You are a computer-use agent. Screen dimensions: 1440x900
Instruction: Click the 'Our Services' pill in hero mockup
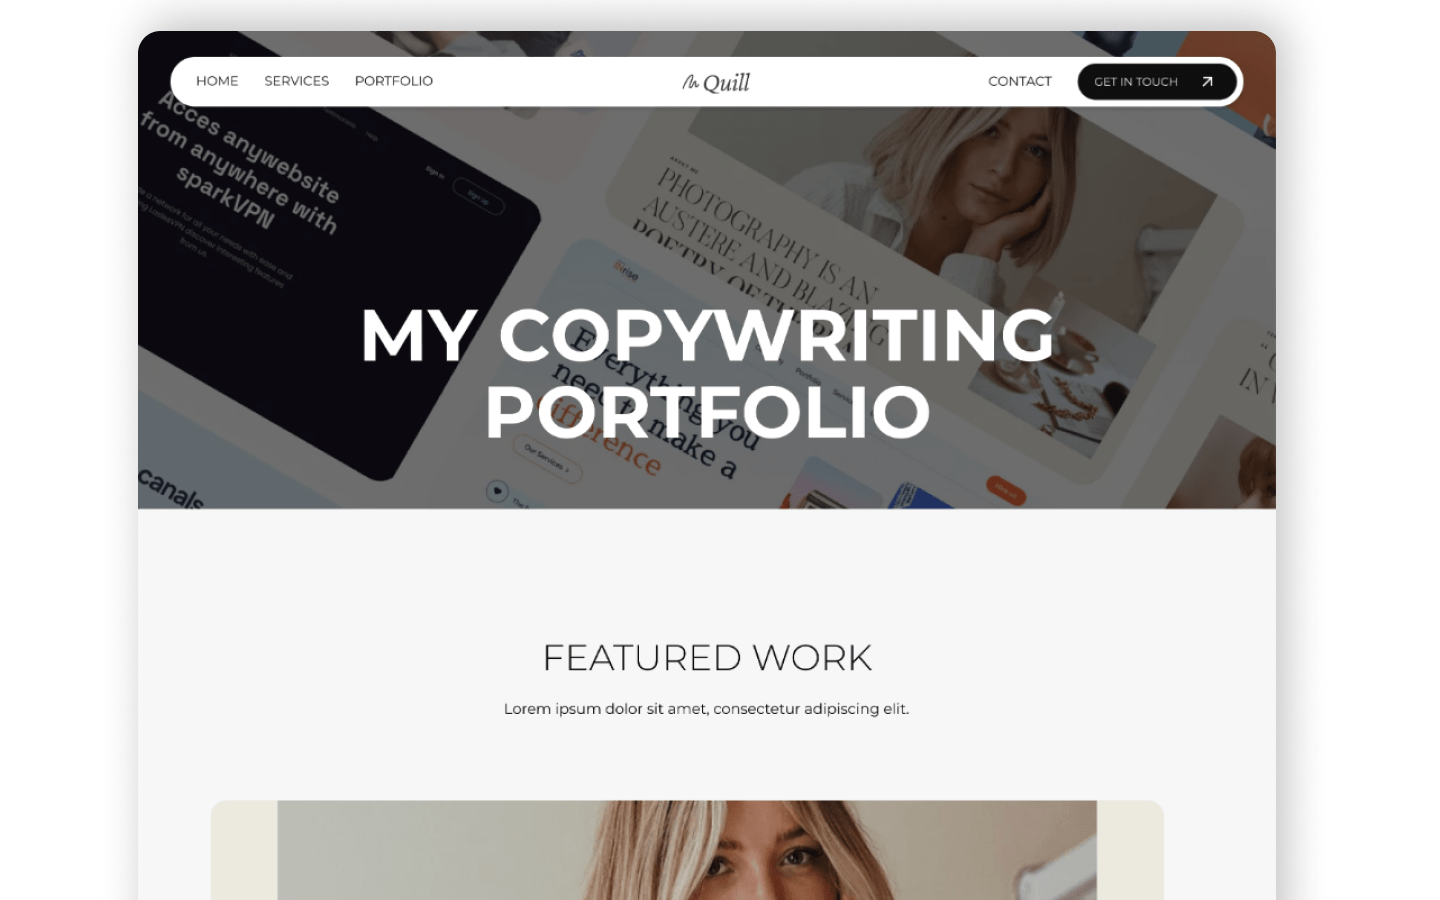548,459
